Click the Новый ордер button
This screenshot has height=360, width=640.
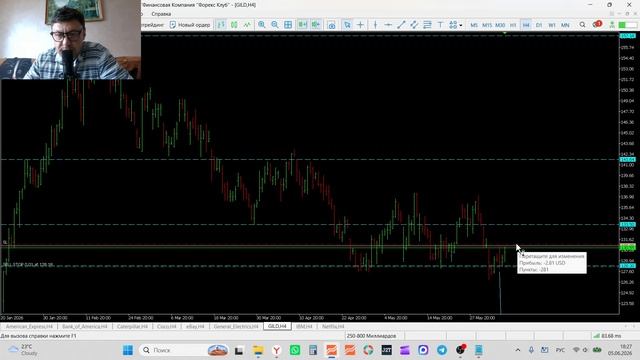(190, 25)
